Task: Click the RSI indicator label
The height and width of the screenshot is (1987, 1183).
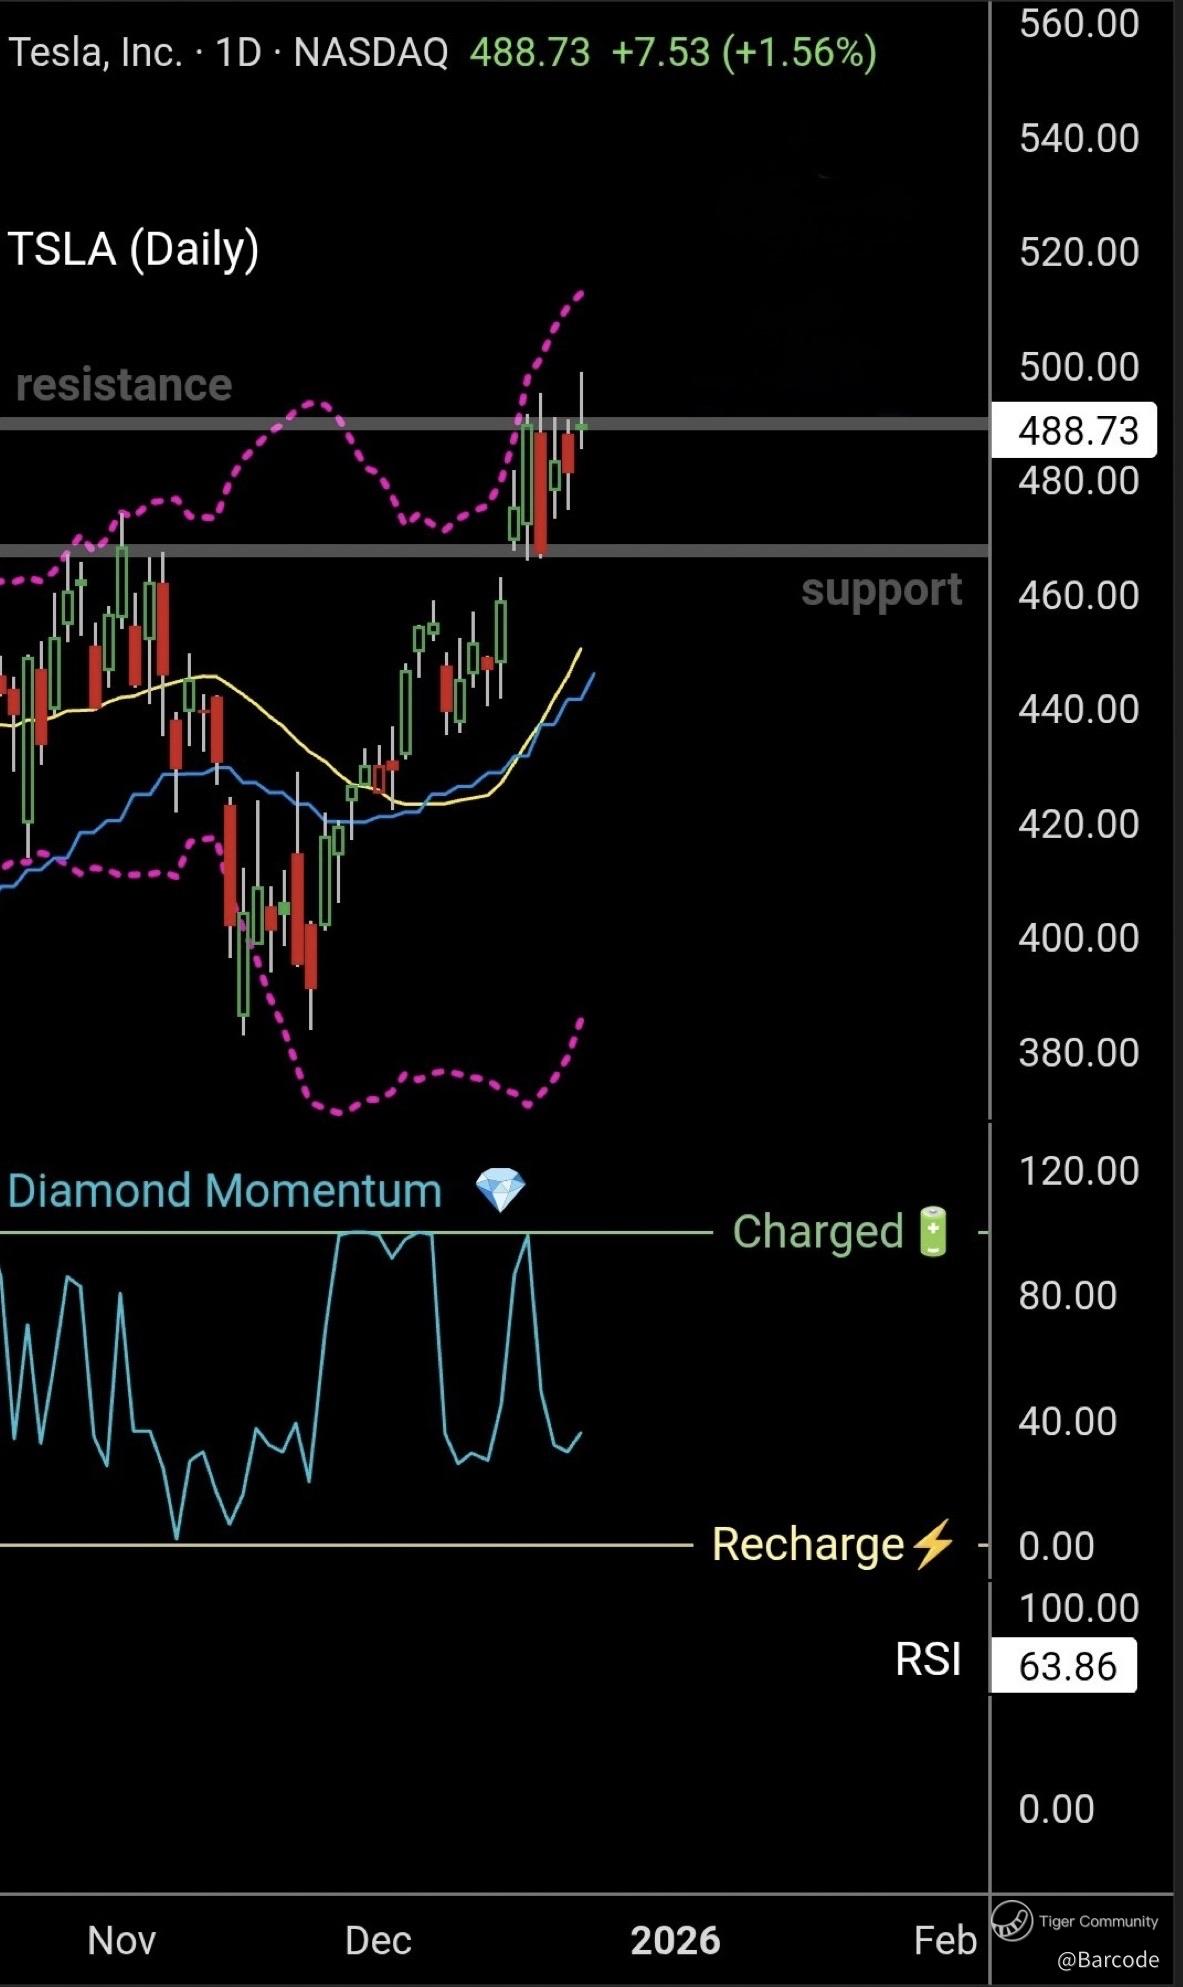Action: click(x=928, y=1660)
